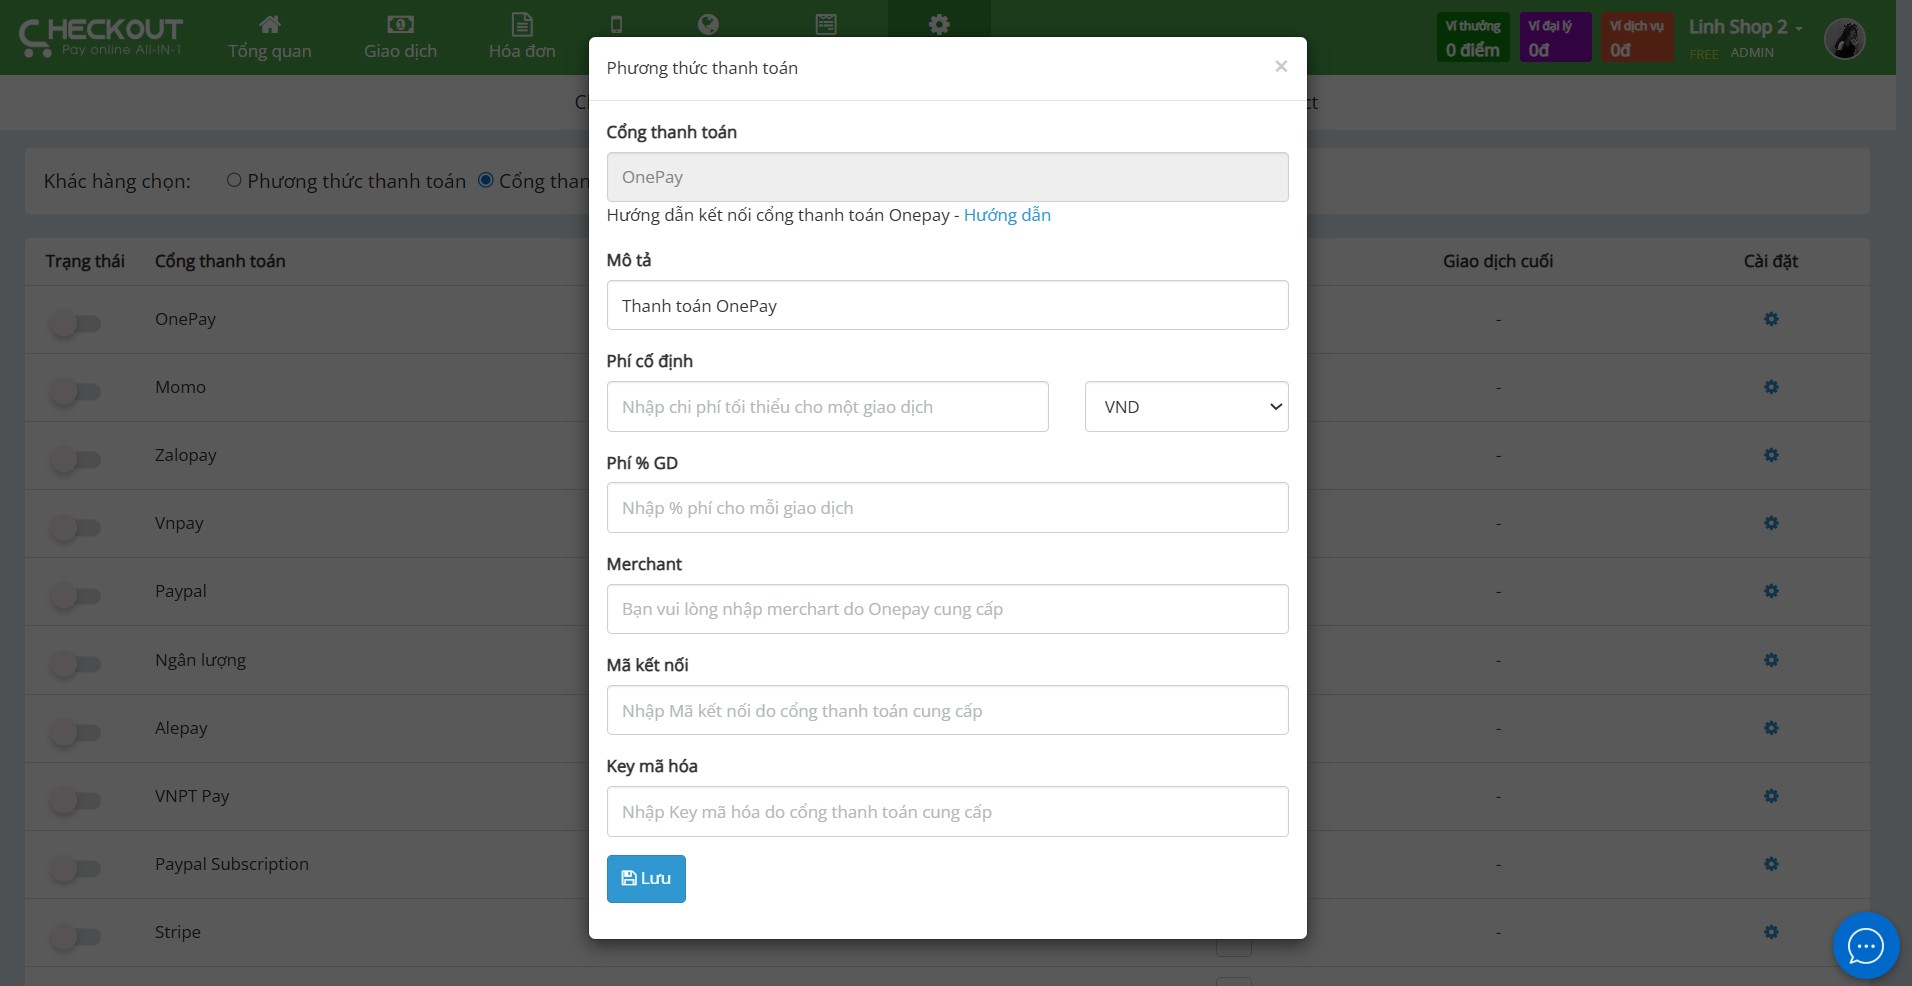This screenshot has width=1912, height=986.
Task: Toggle OnePay gateway status switch
Action: (x=76, y=323)
